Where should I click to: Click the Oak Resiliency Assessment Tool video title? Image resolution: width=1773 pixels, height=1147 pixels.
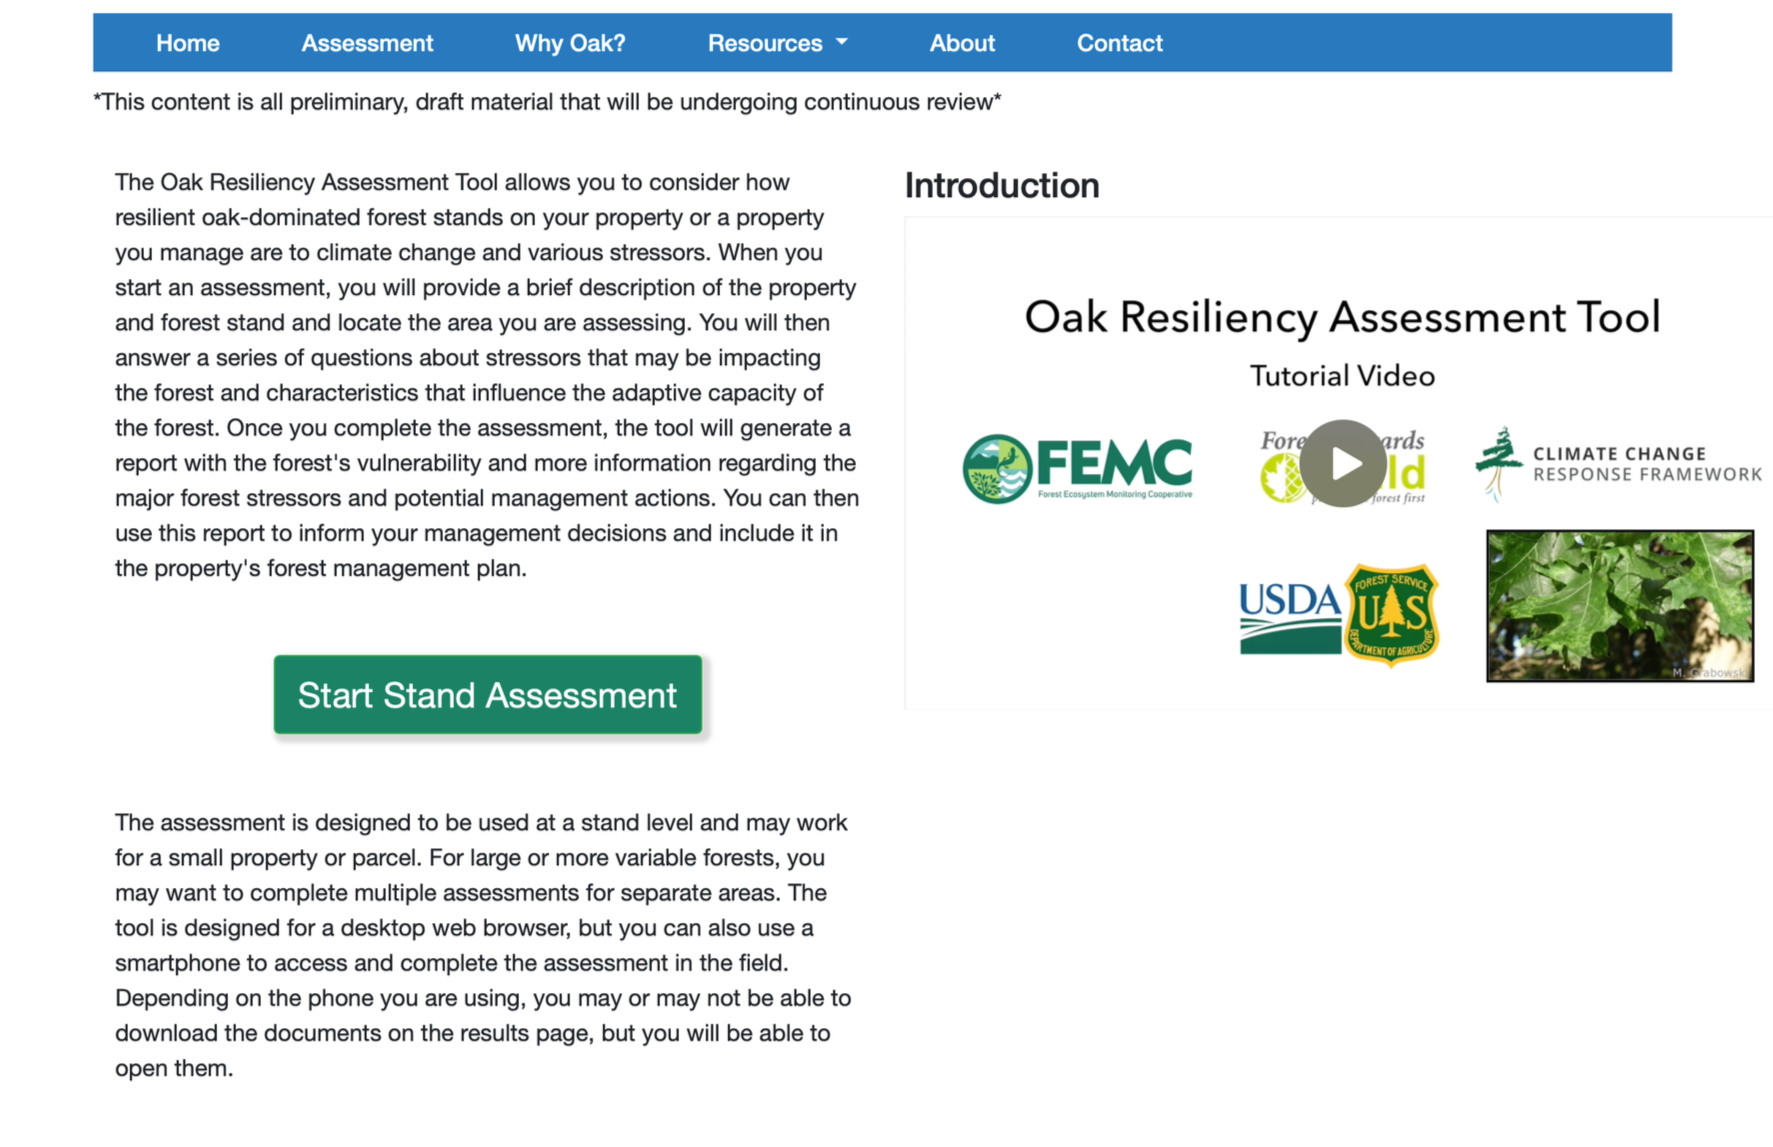pos(1342,318)
